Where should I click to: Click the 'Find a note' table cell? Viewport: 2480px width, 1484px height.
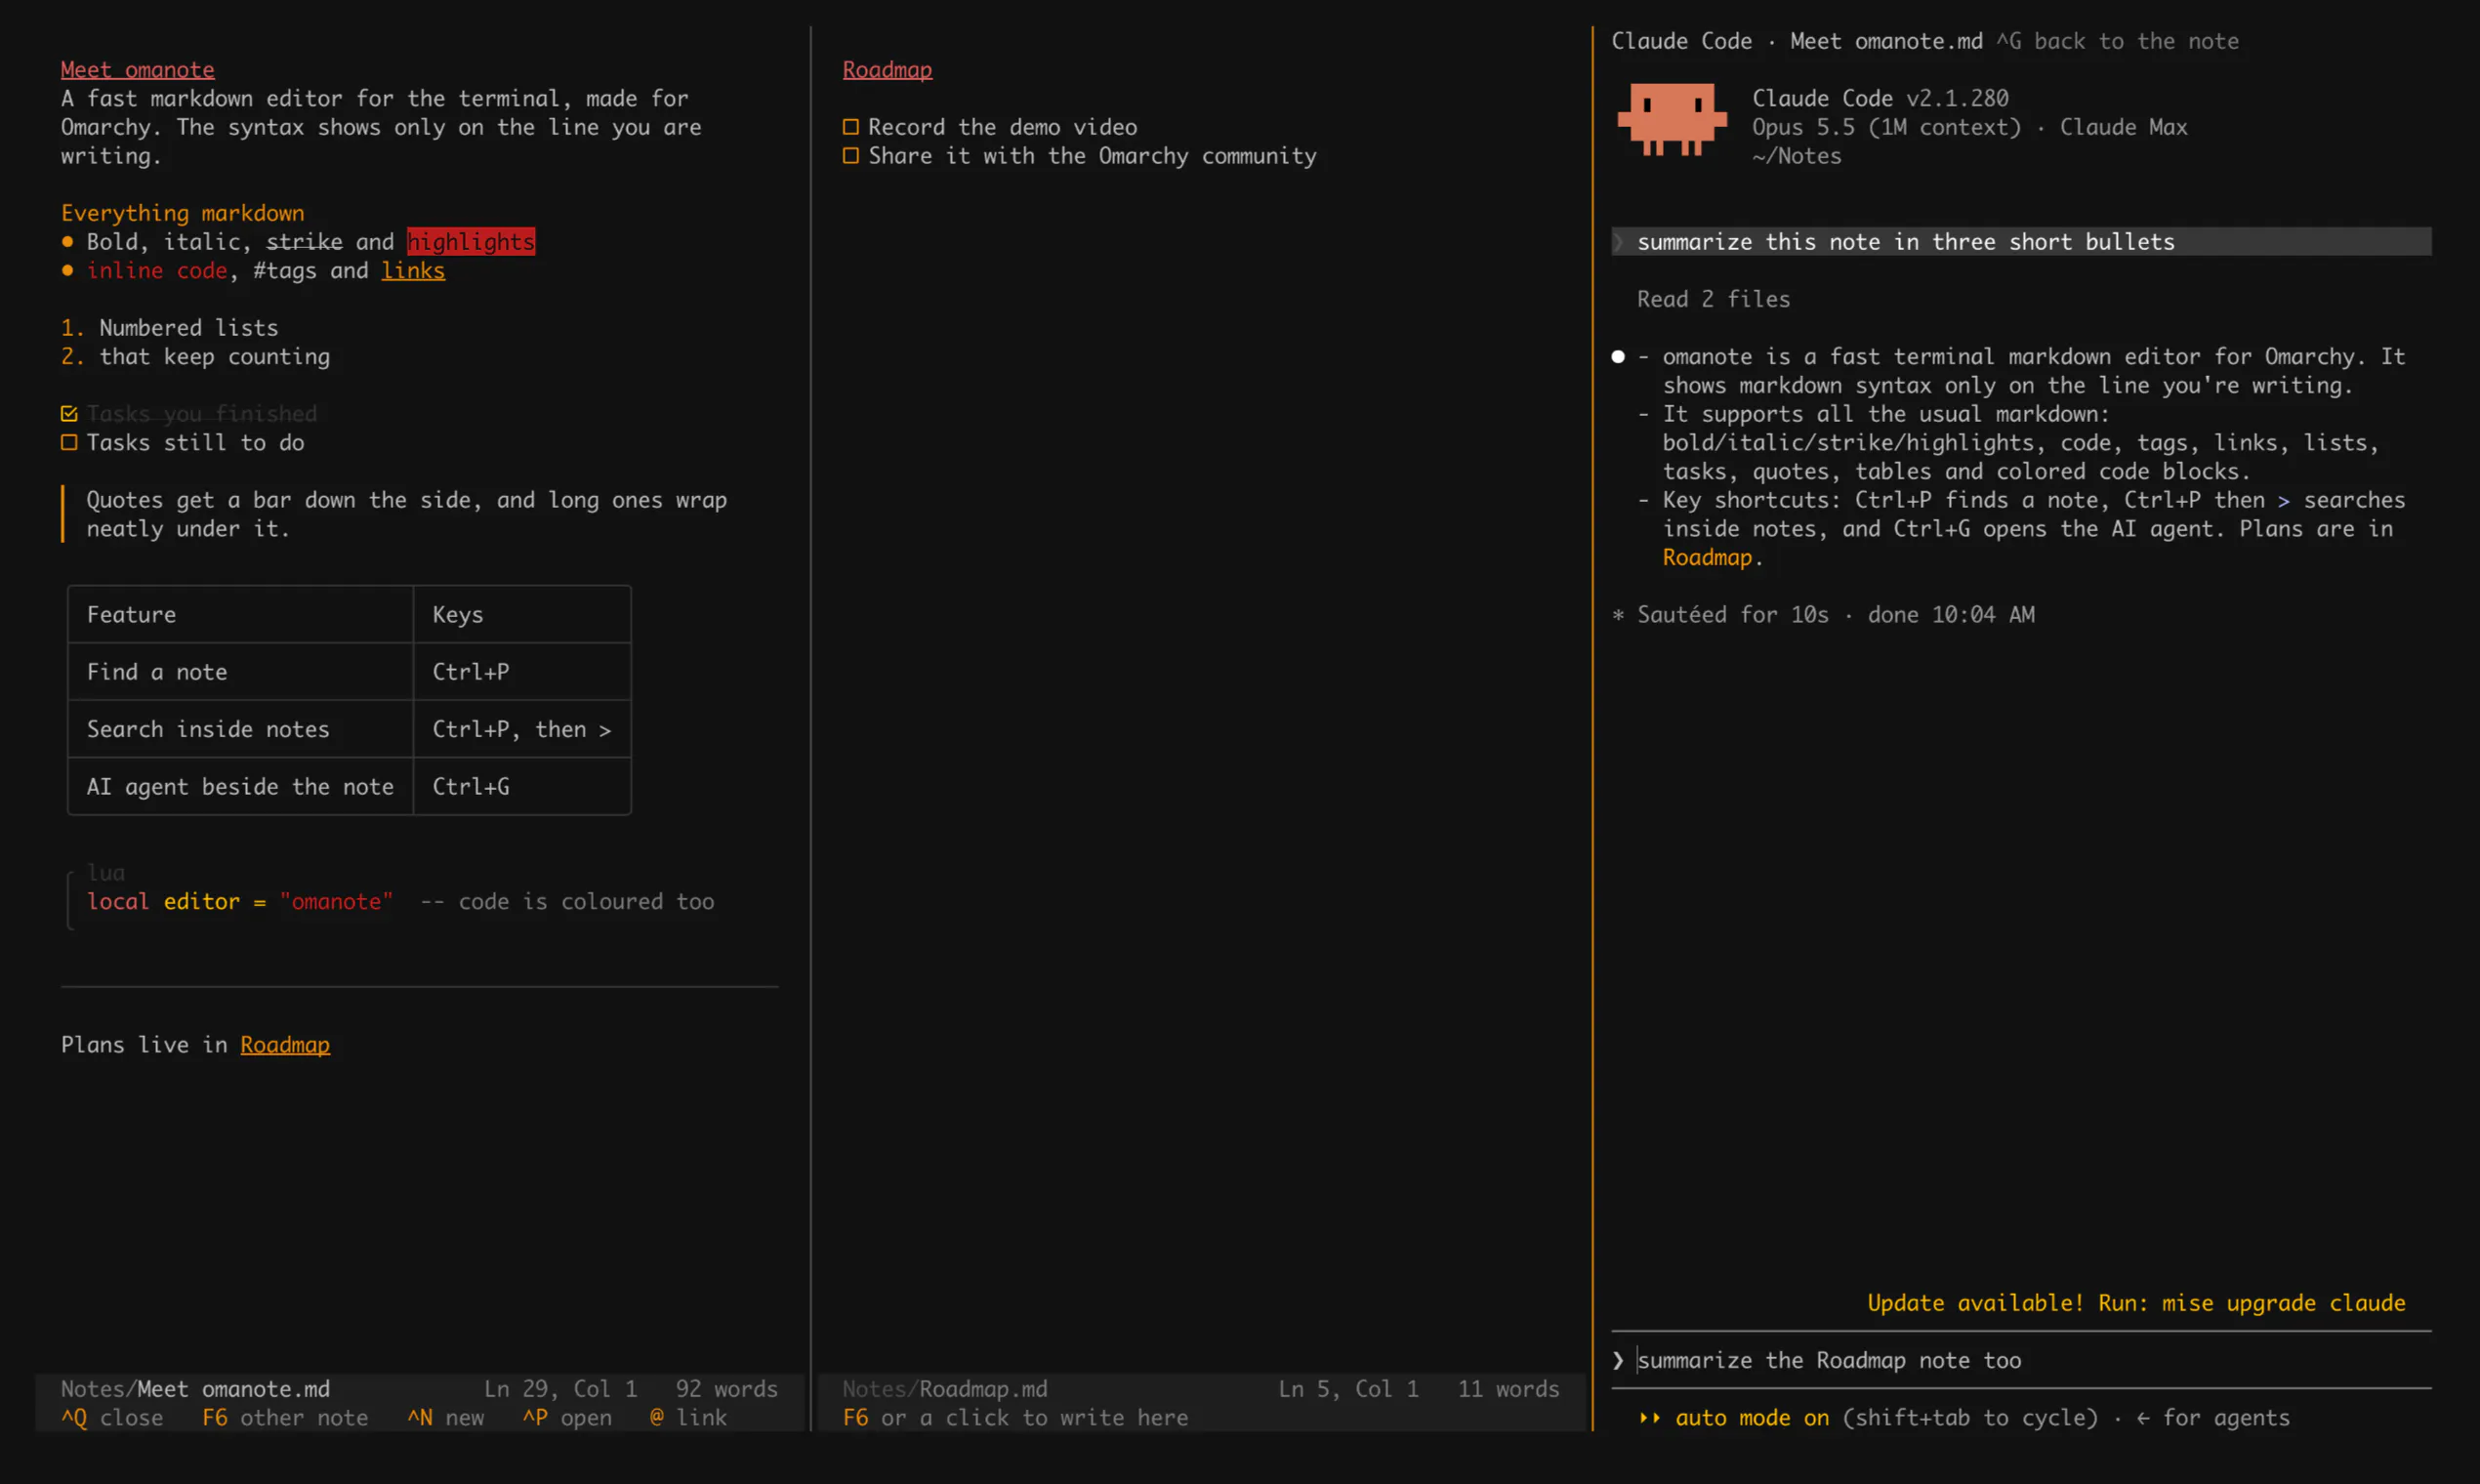pos(240,671)
